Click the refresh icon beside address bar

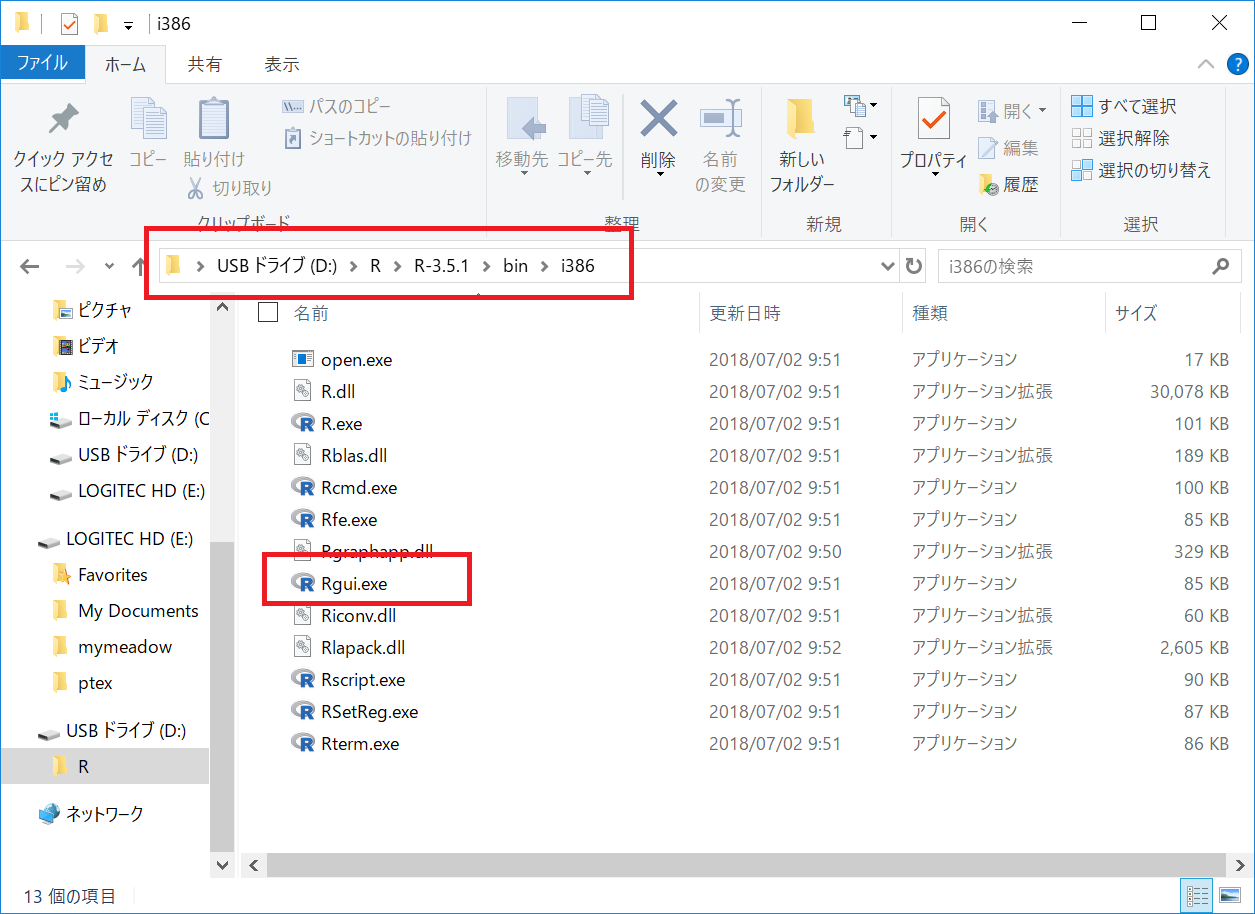(x=913, y=266)
